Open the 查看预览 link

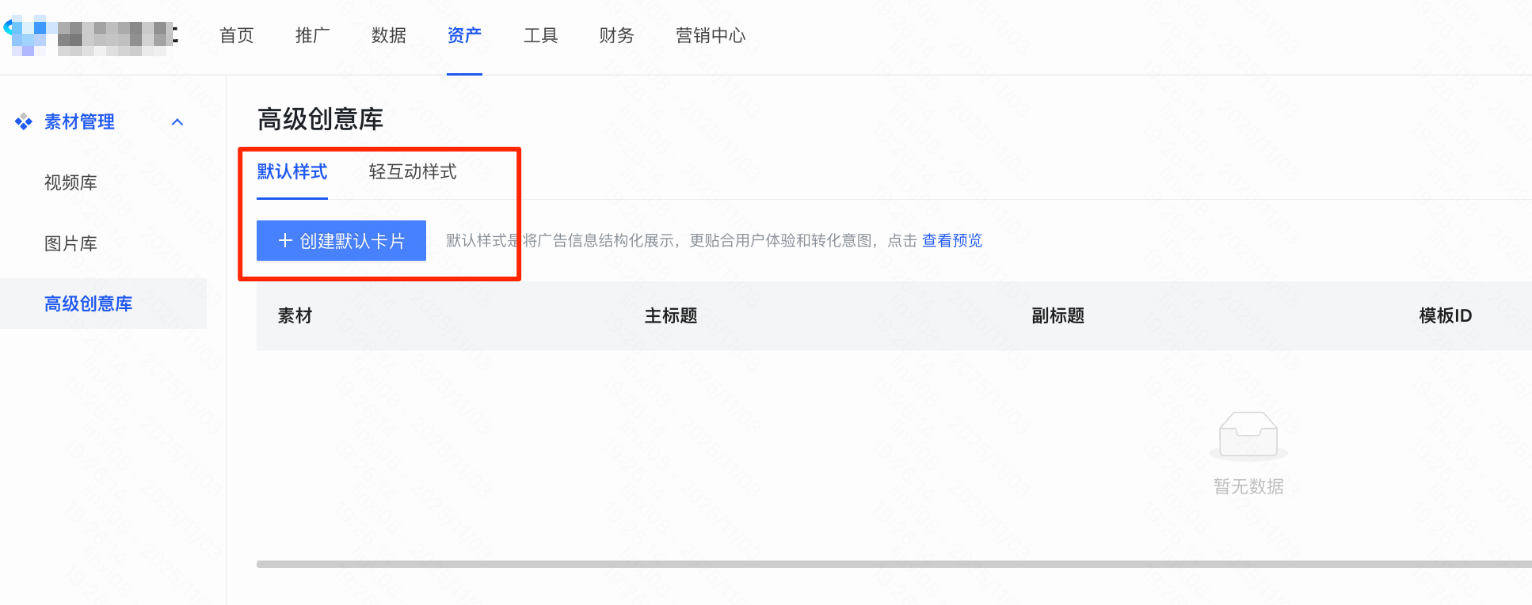[x=952, y=241]
